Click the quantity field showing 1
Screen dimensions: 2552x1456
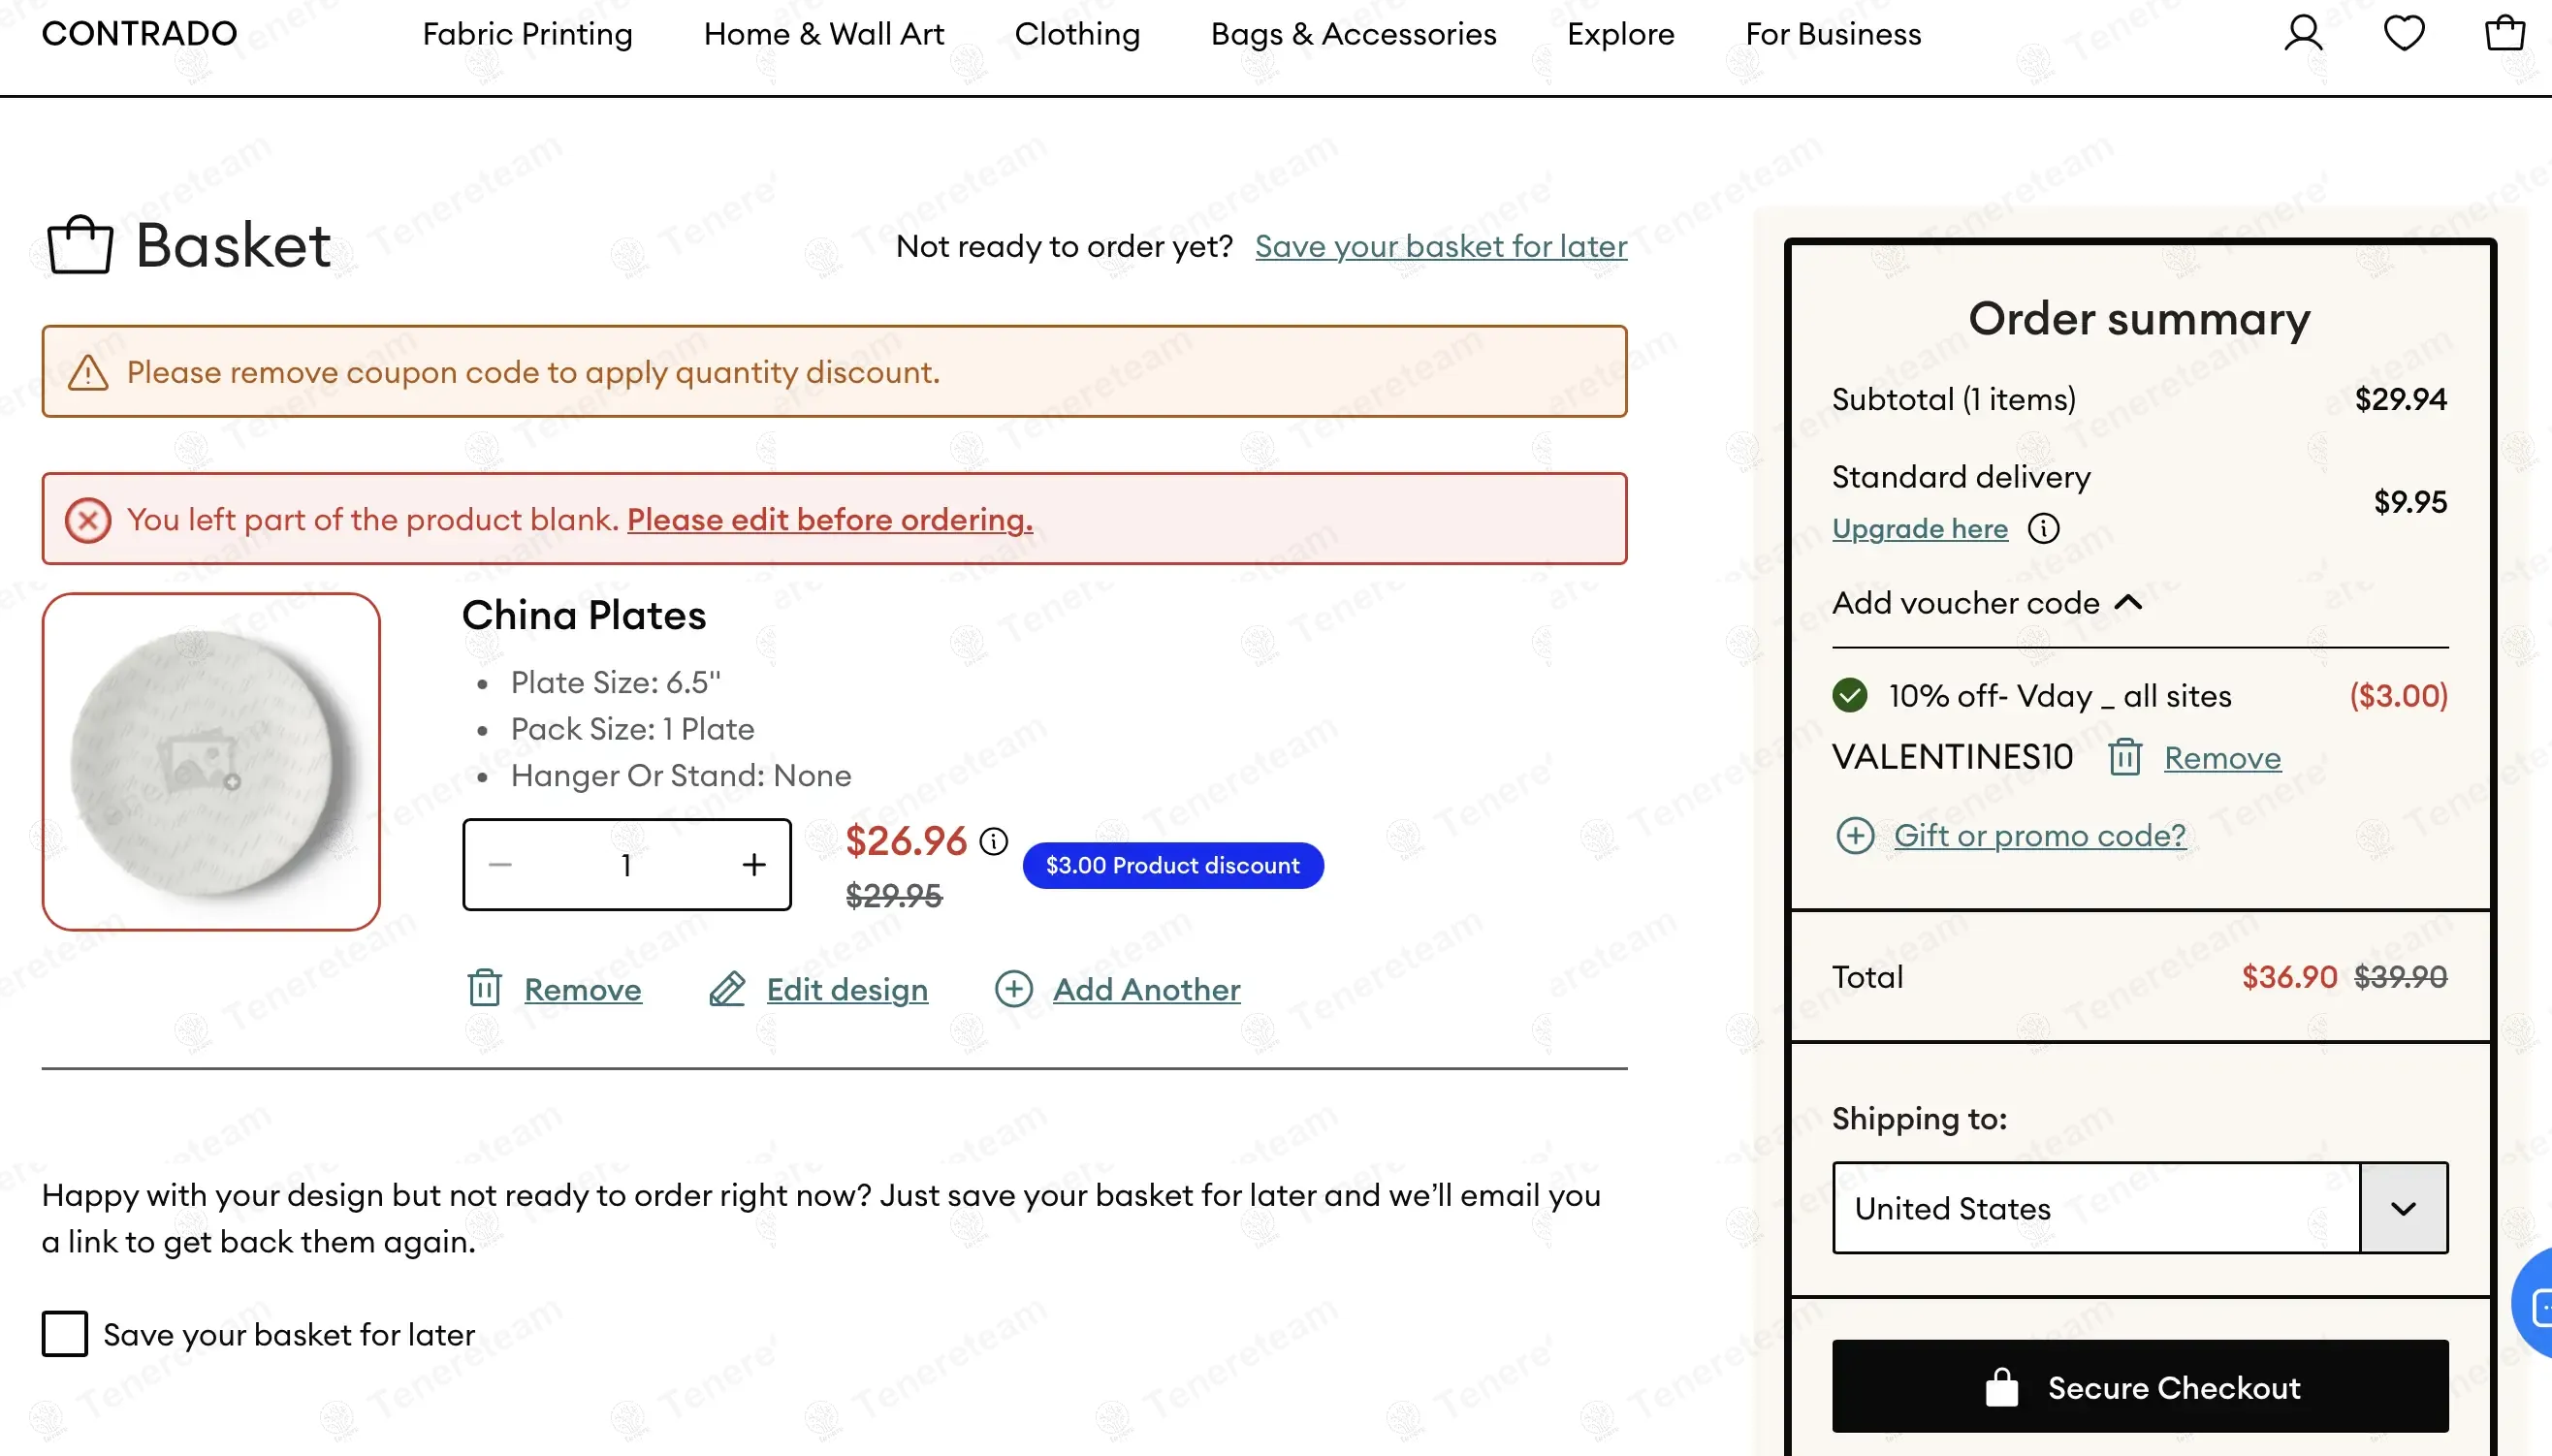[x=627, y=865]
